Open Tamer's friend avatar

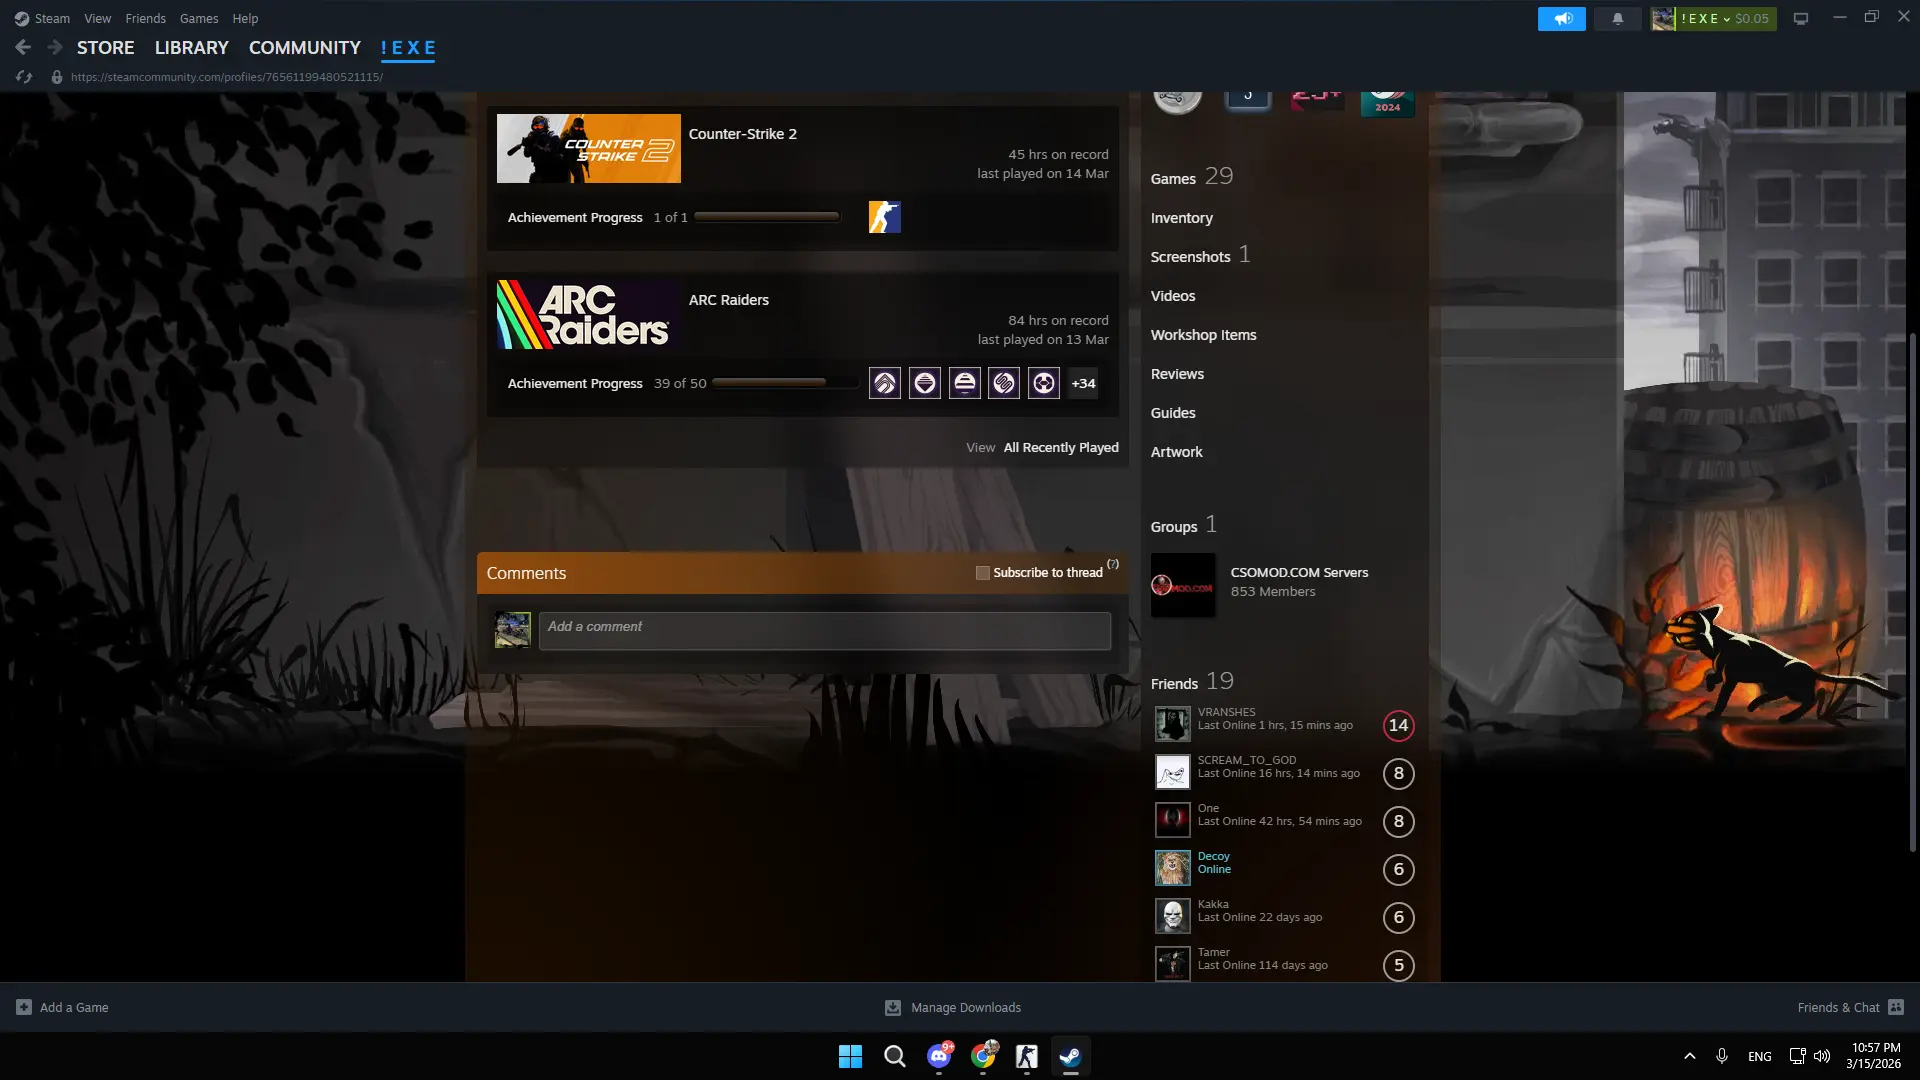point(1173,964)
